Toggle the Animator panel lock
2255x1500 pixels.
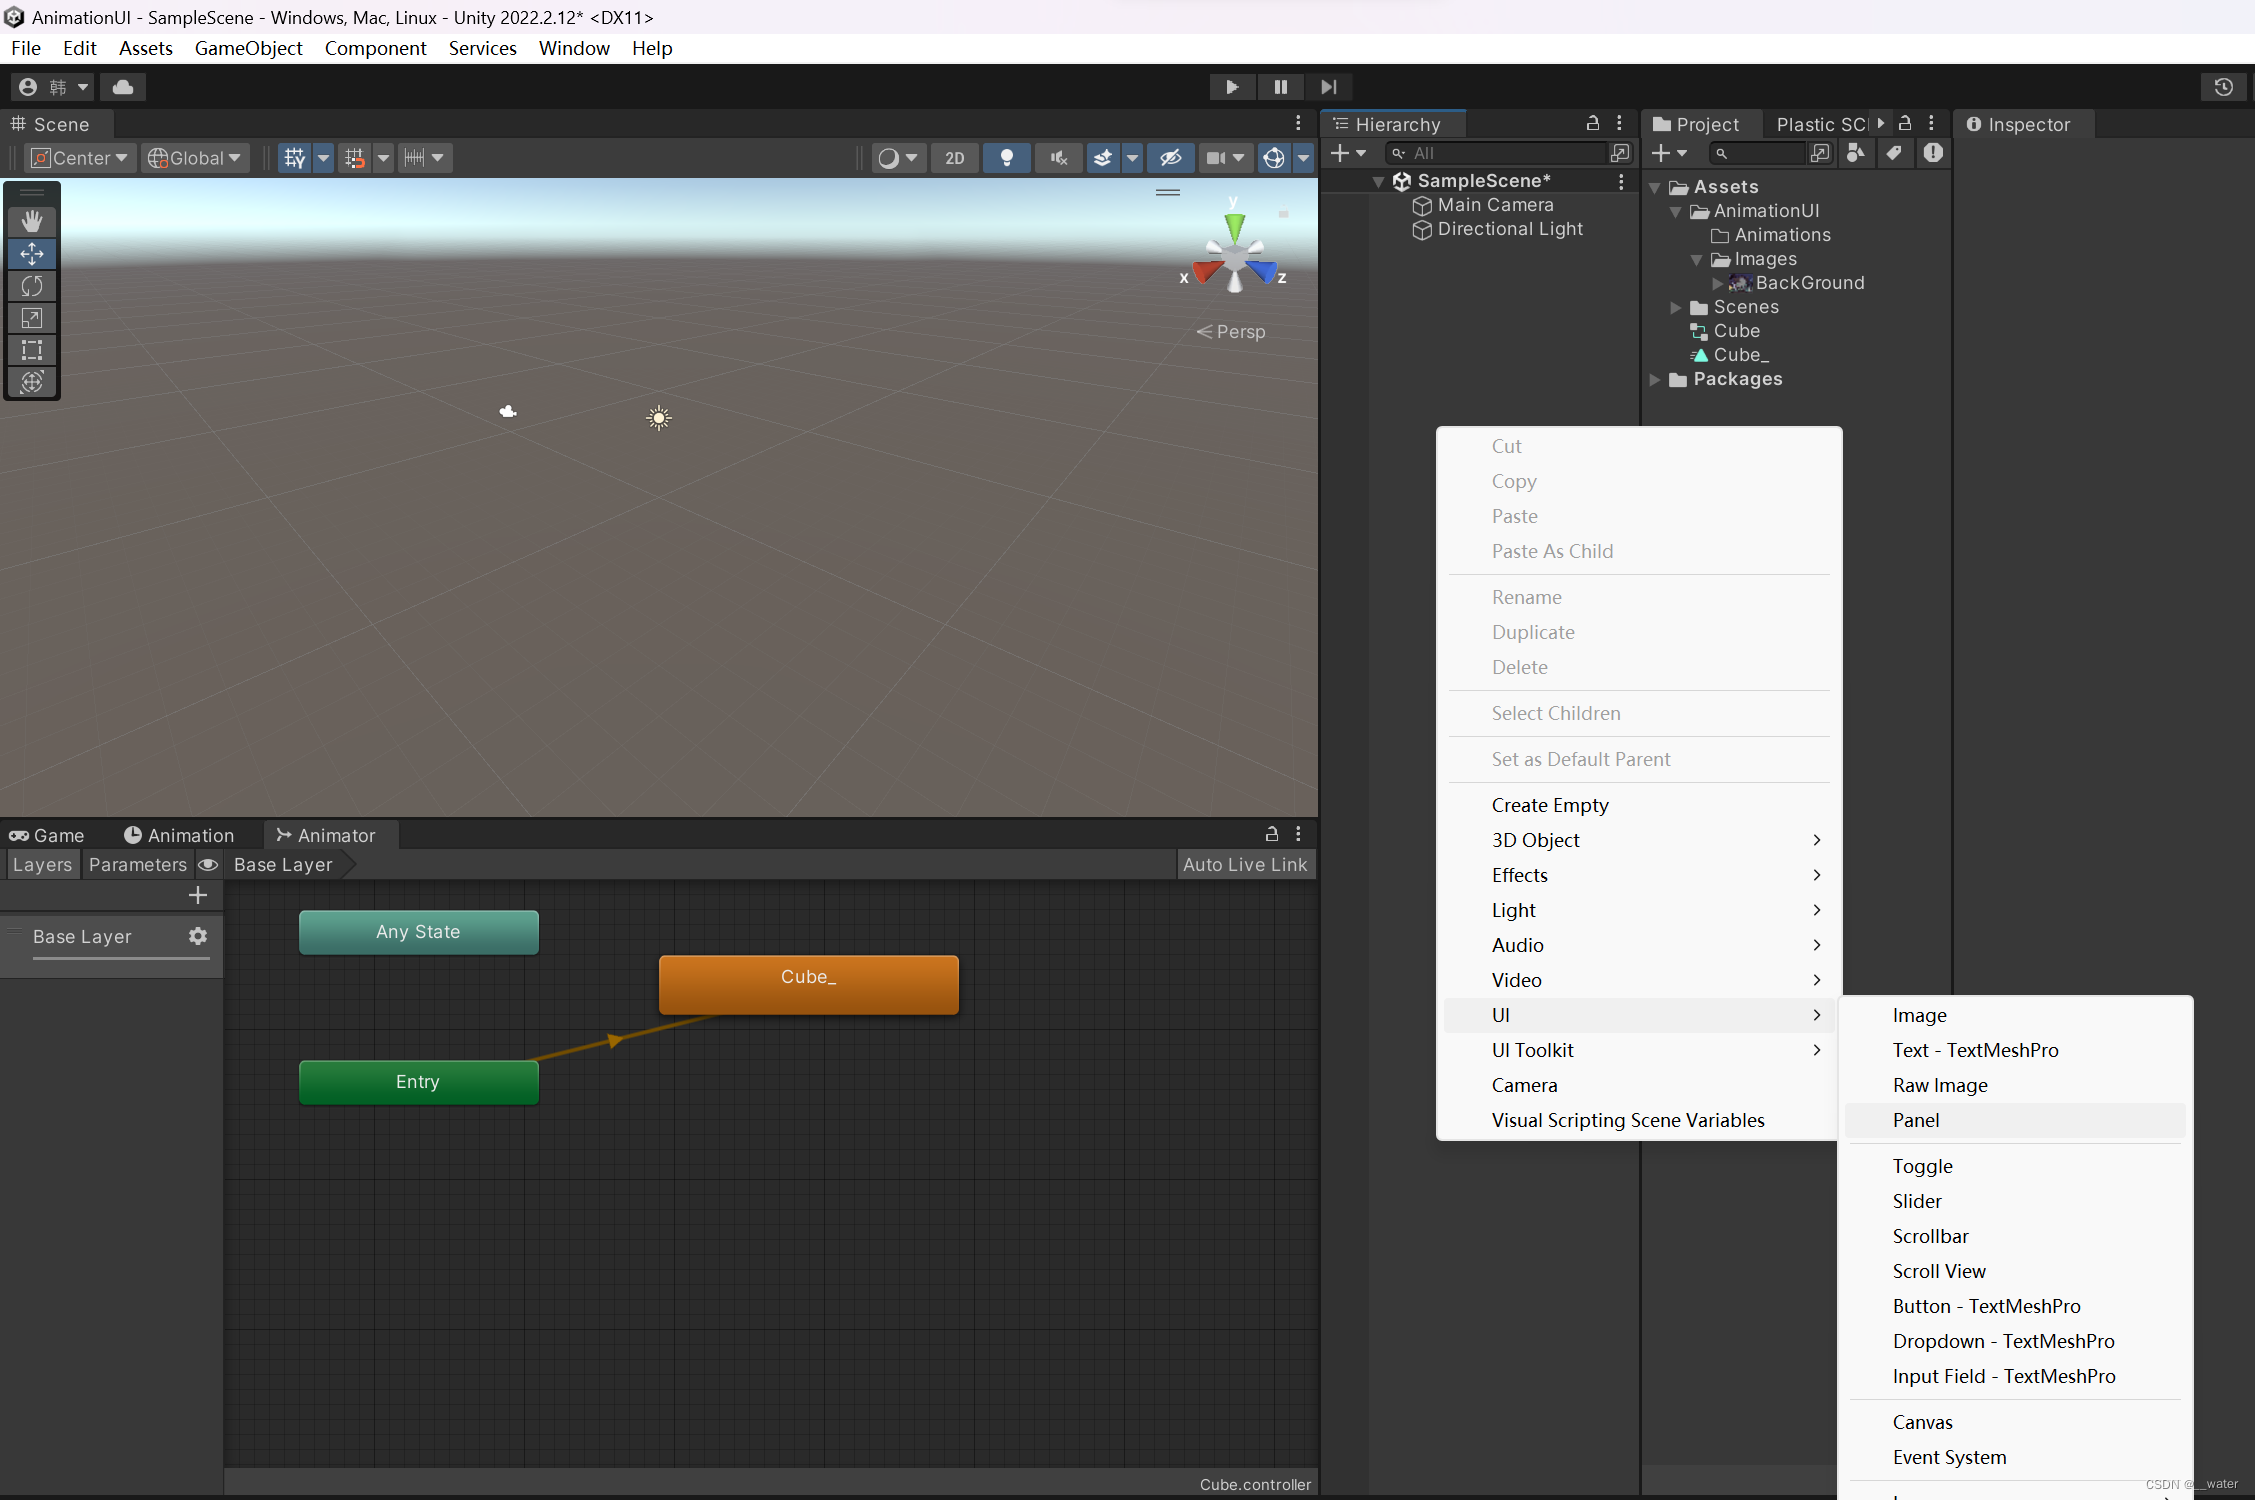tap(1272, 834)
